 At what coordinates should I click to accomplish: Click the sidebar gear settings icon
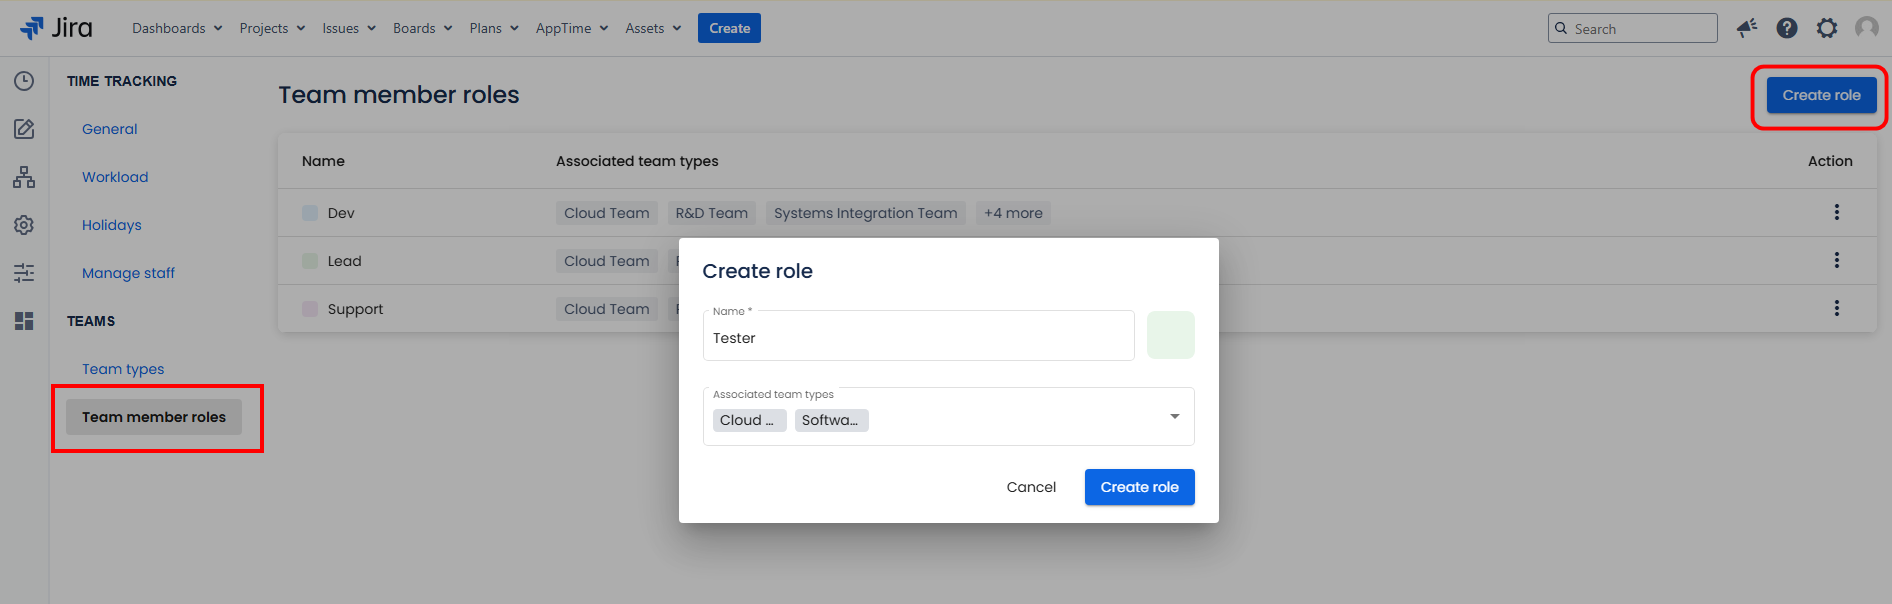pyautogui.click(x=24, y=225)
